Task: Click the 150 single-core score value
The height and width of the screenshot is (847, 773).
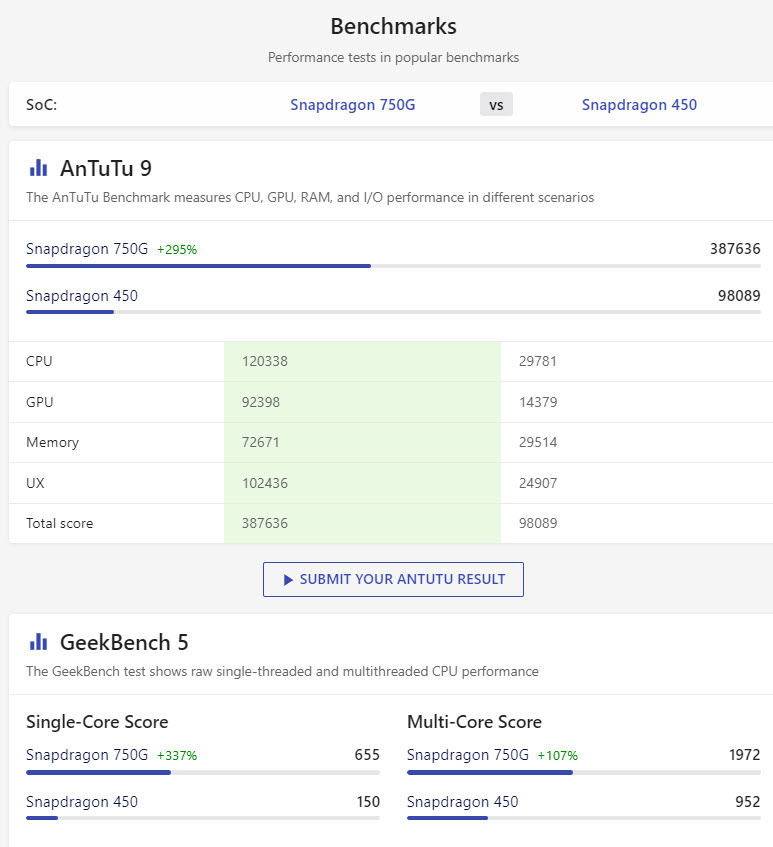Action: (x=368, y=802)
